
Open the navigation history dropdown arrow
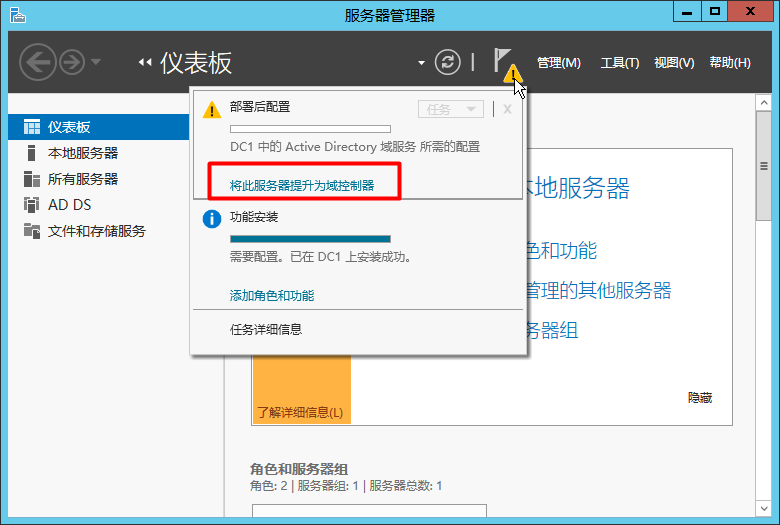96,62
